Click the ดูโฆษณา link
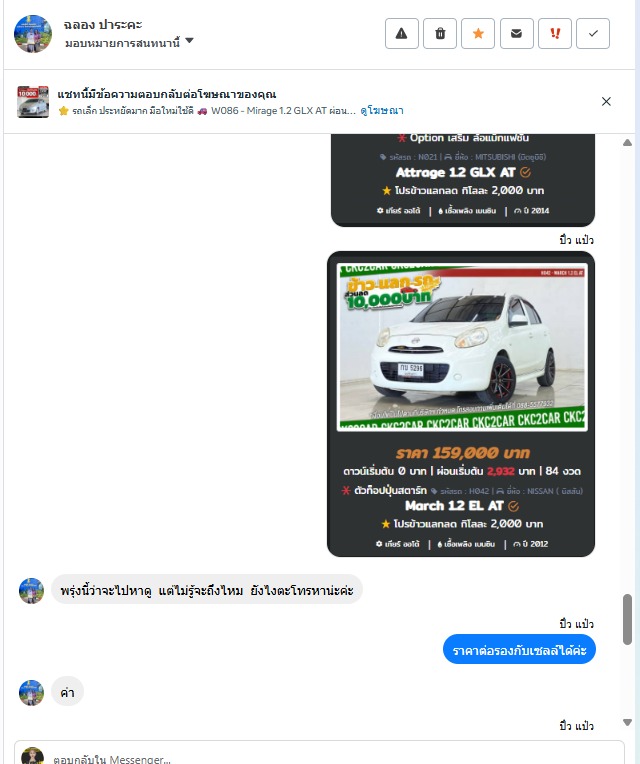The image size is (640, 764). pyautogui.click(x=382, y=111)
